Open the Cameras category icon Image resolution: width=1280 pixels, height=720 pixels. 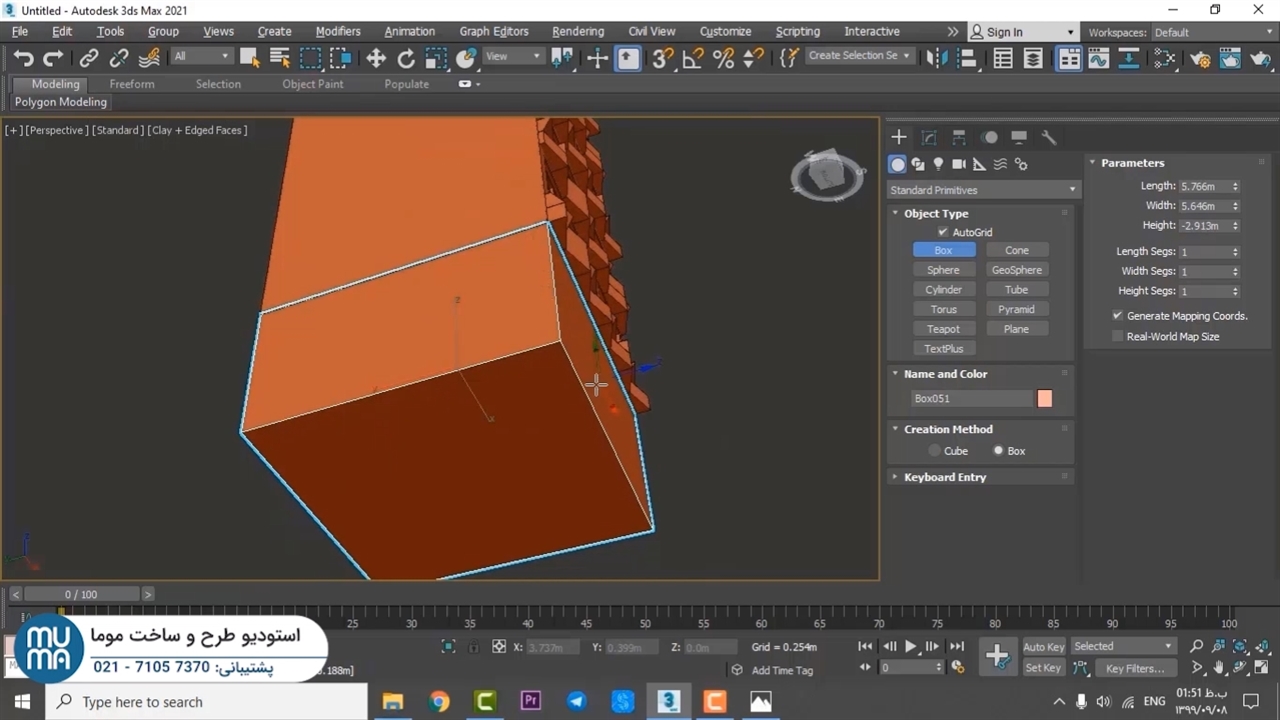[x=958, y=164]
